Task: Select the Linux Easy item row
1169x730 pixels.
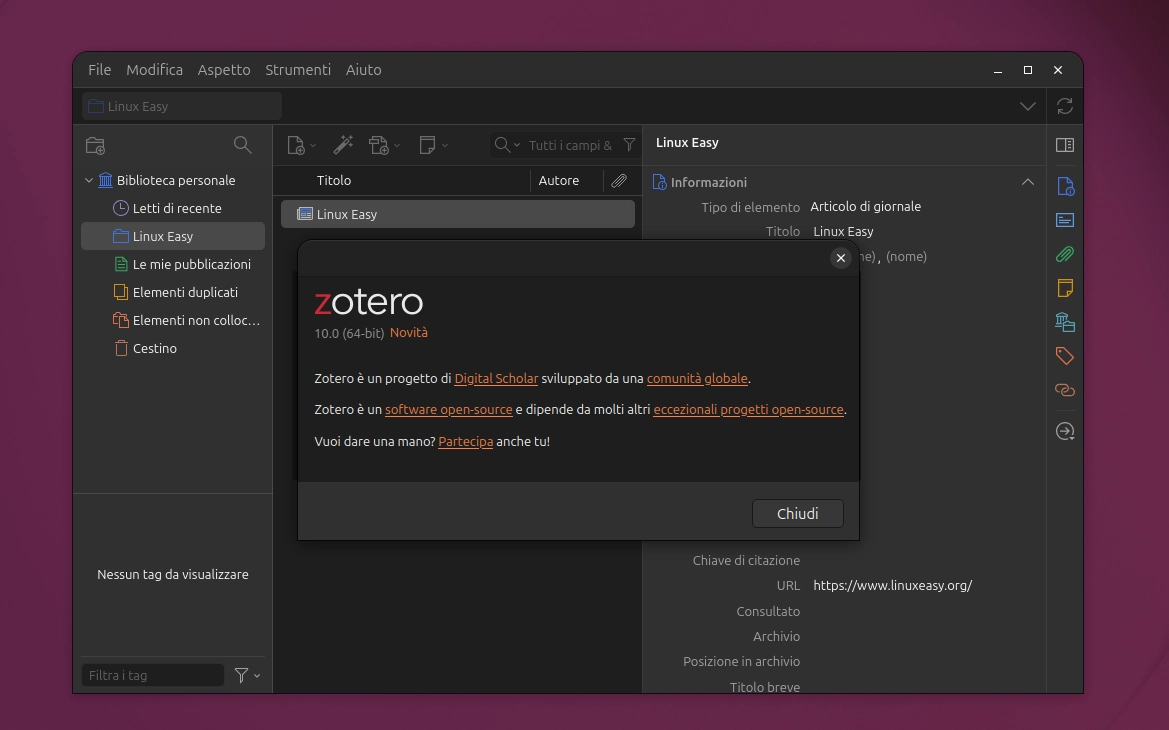Action: click(458, 214)
